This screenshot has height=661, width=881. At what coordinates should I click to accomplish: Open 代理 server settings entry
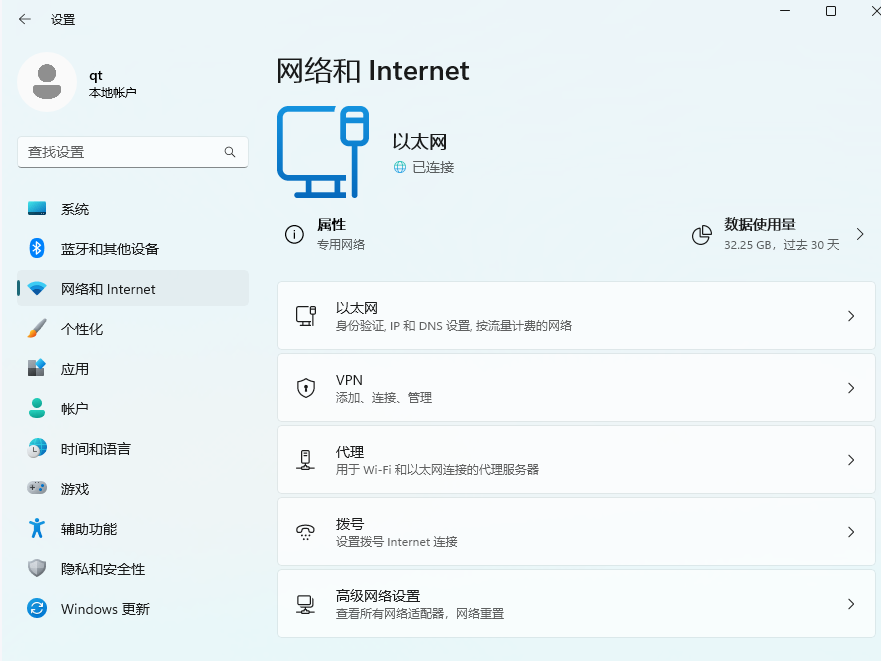(x=576, y=460)
